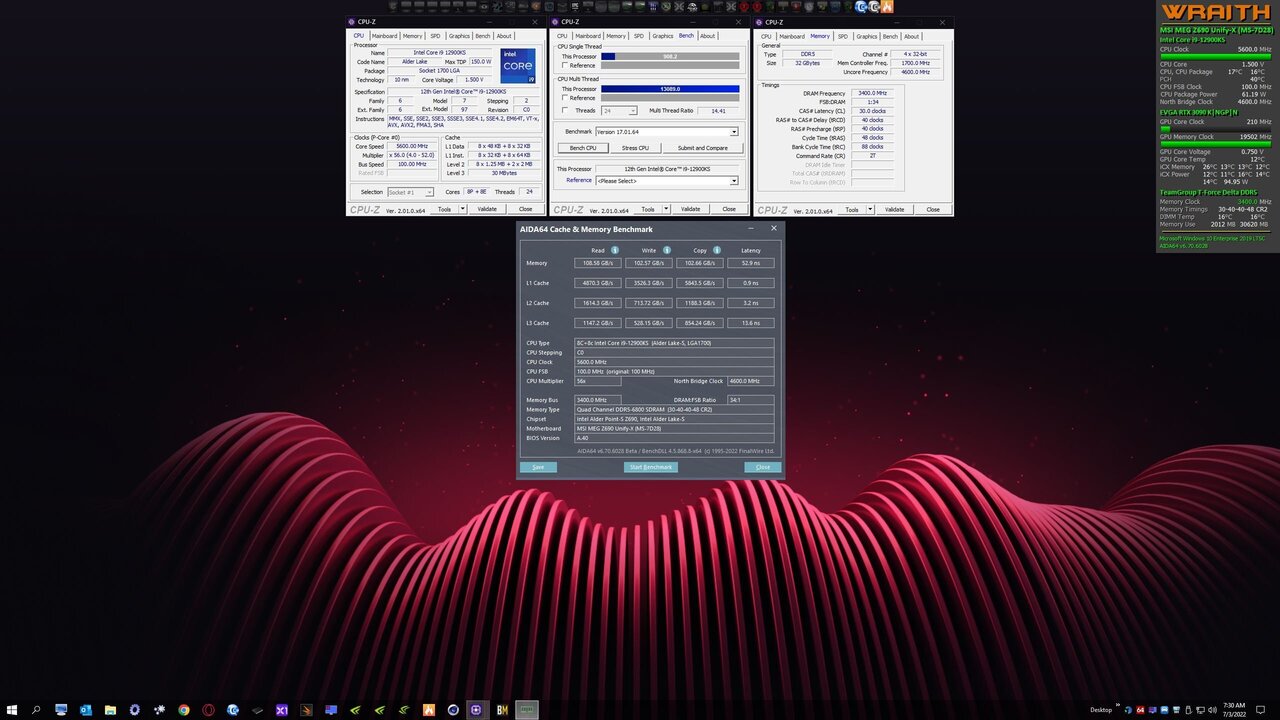
Task: Switch to the Mainboard tab in the leftmost CPU-Z window
Action: point(384,36)
